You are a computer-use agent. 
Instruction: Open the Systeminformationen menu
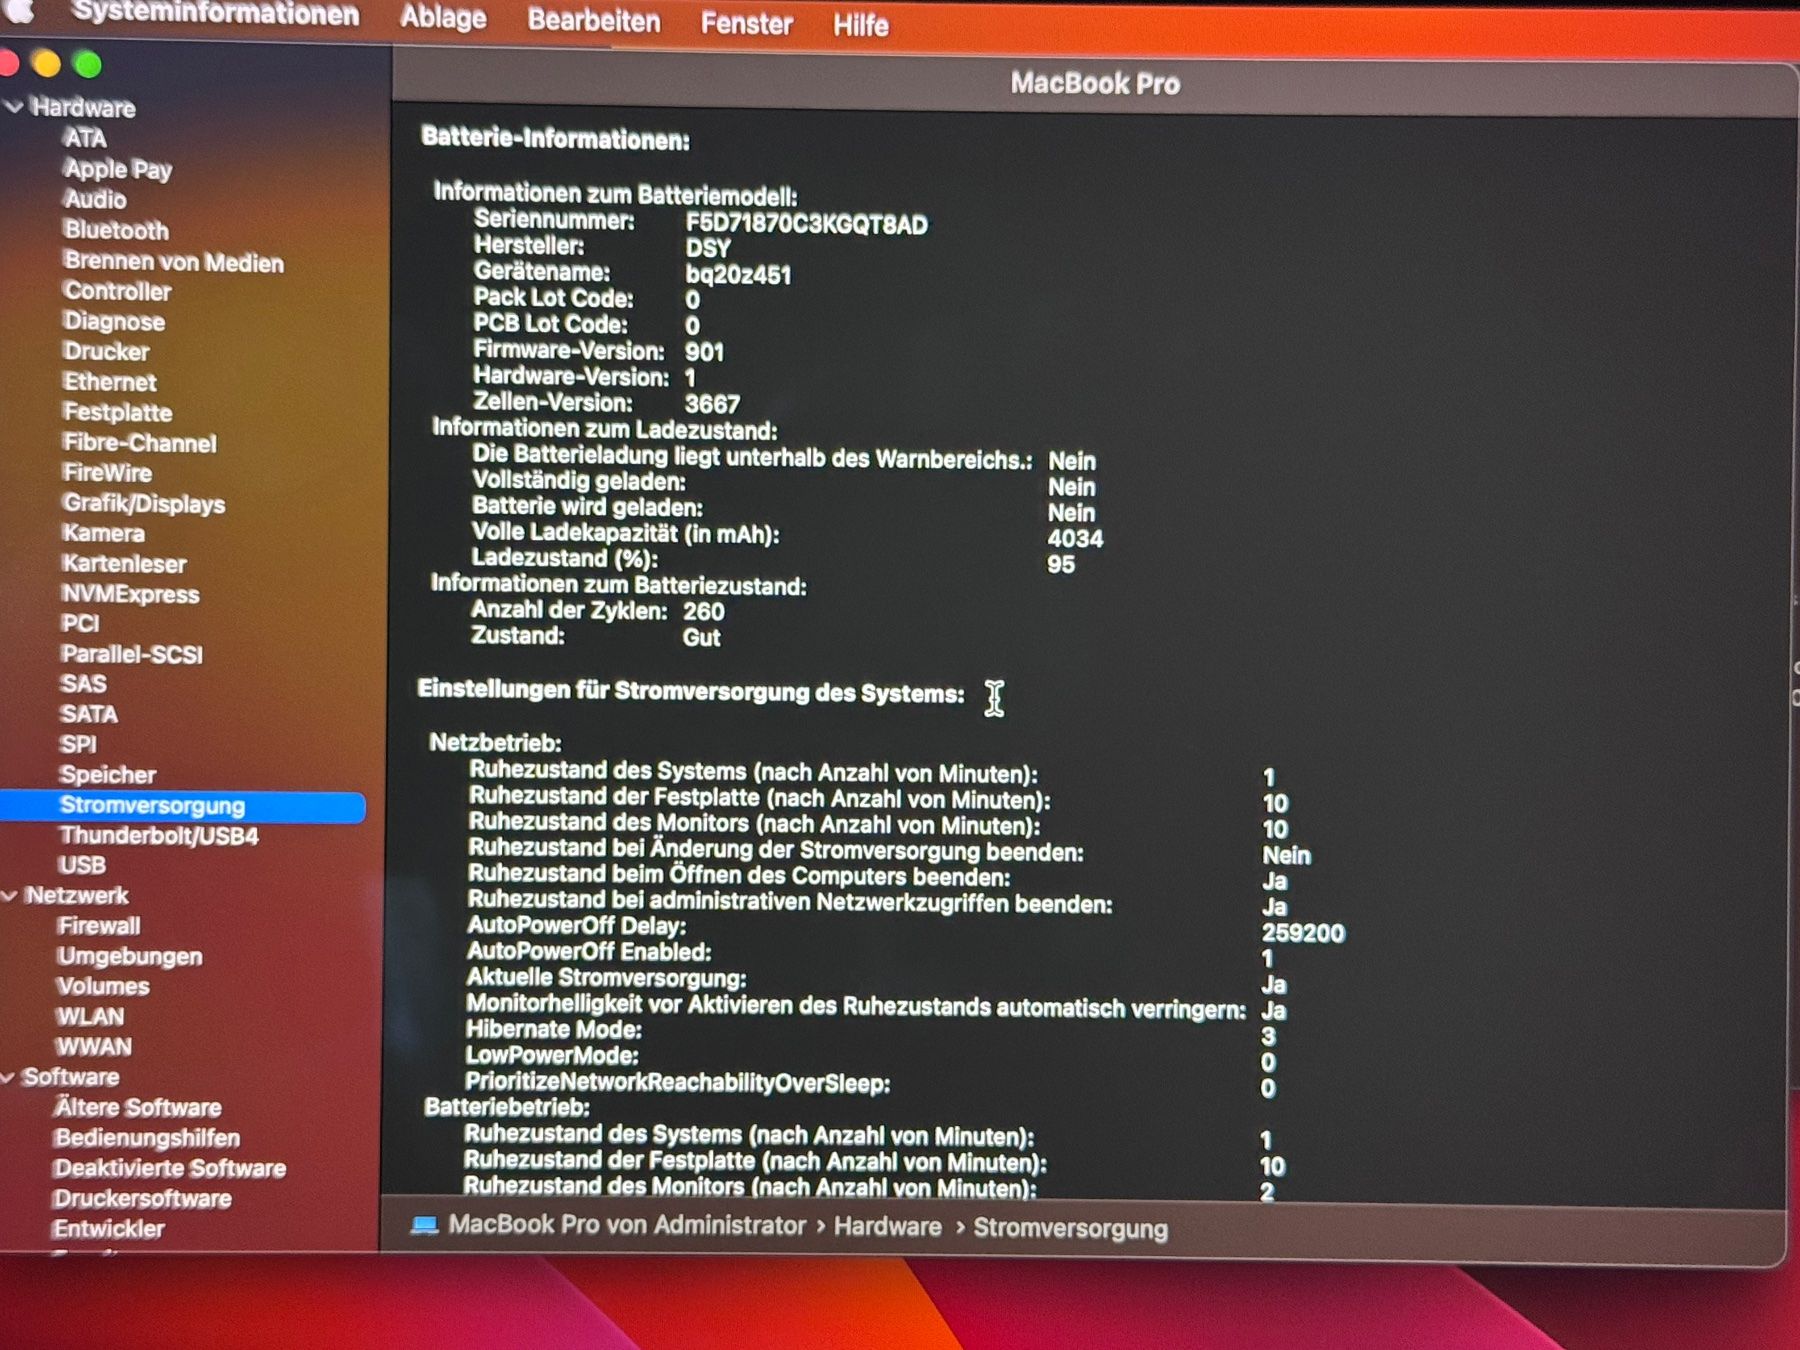216,13
